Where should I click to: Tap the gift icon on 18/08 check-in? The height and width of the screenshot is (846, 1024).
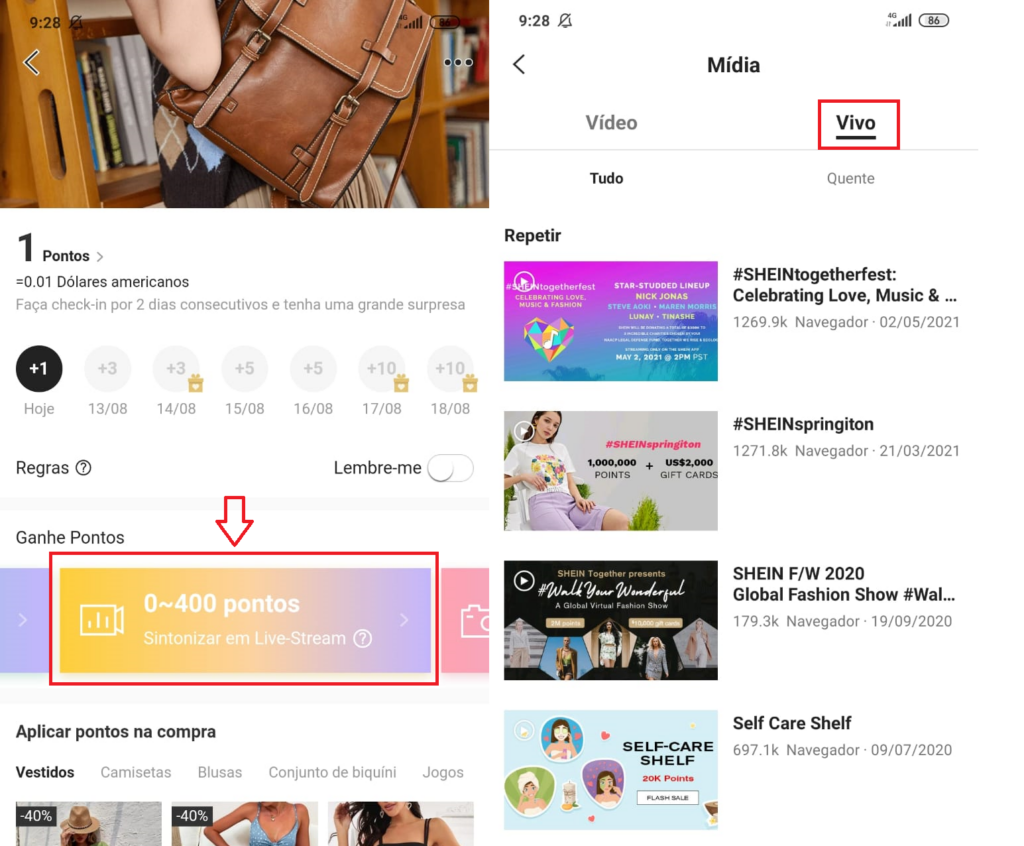470,383
